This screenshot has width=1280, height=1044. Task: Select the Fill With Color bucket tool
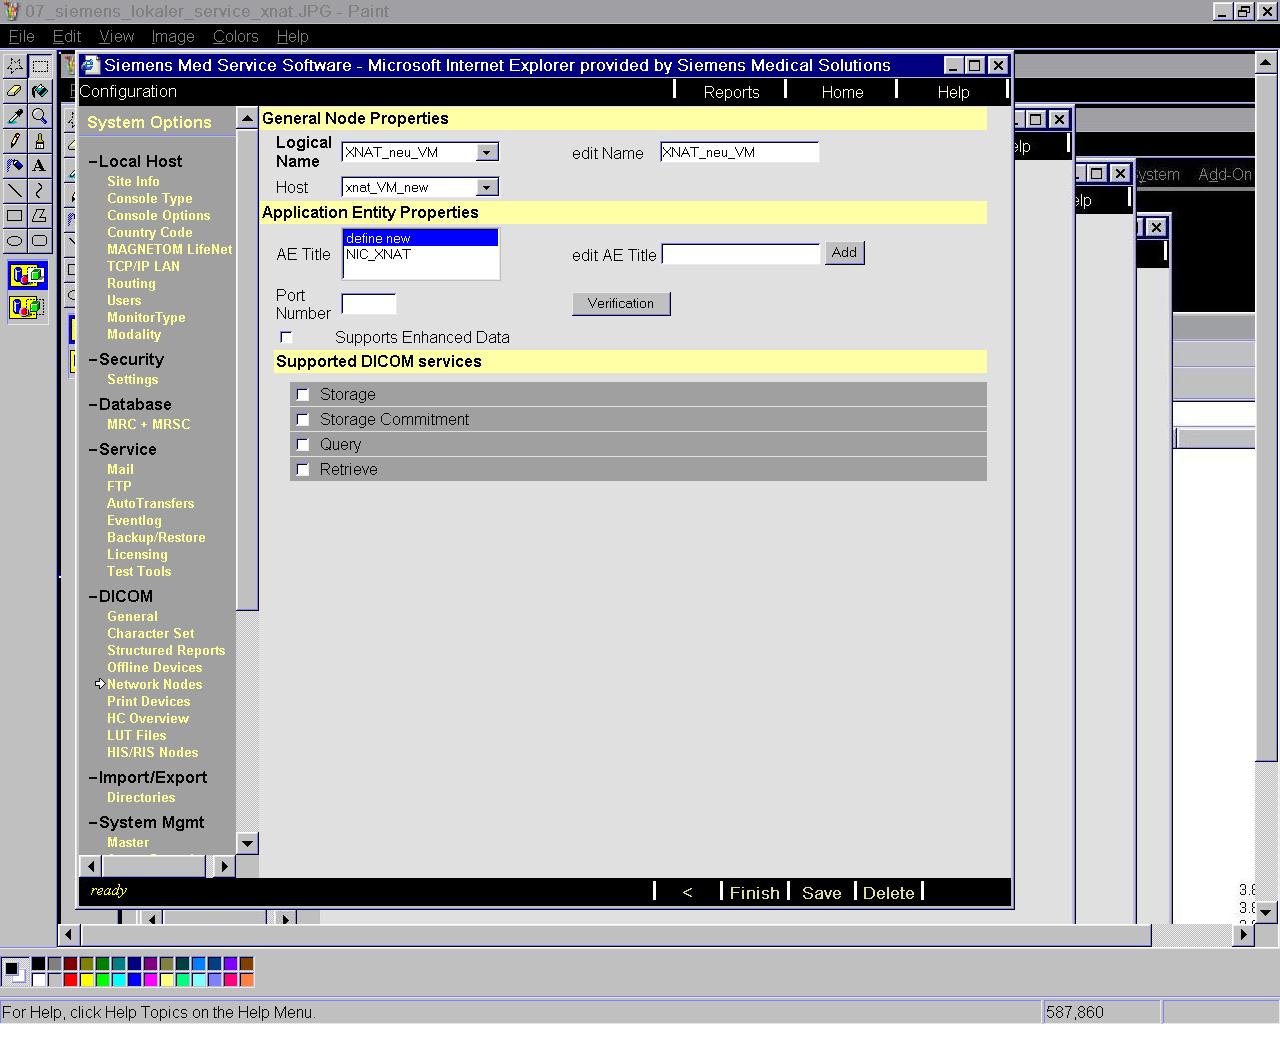[x=39, y=91]
